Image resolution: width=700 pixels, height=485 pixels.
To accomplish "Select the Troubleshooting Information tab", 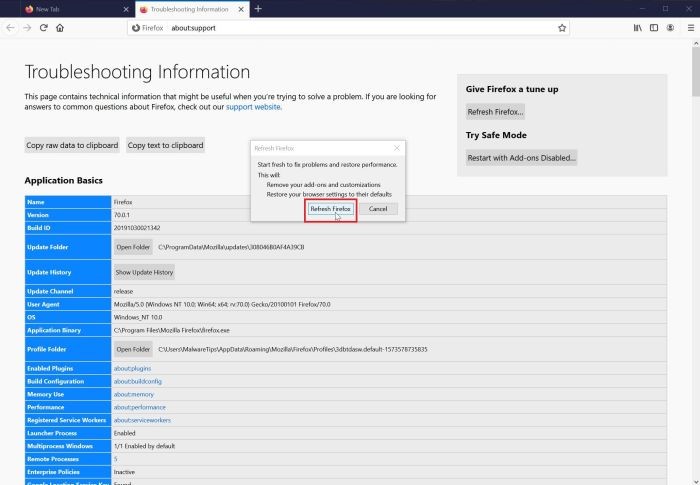I will click(192, 9).
